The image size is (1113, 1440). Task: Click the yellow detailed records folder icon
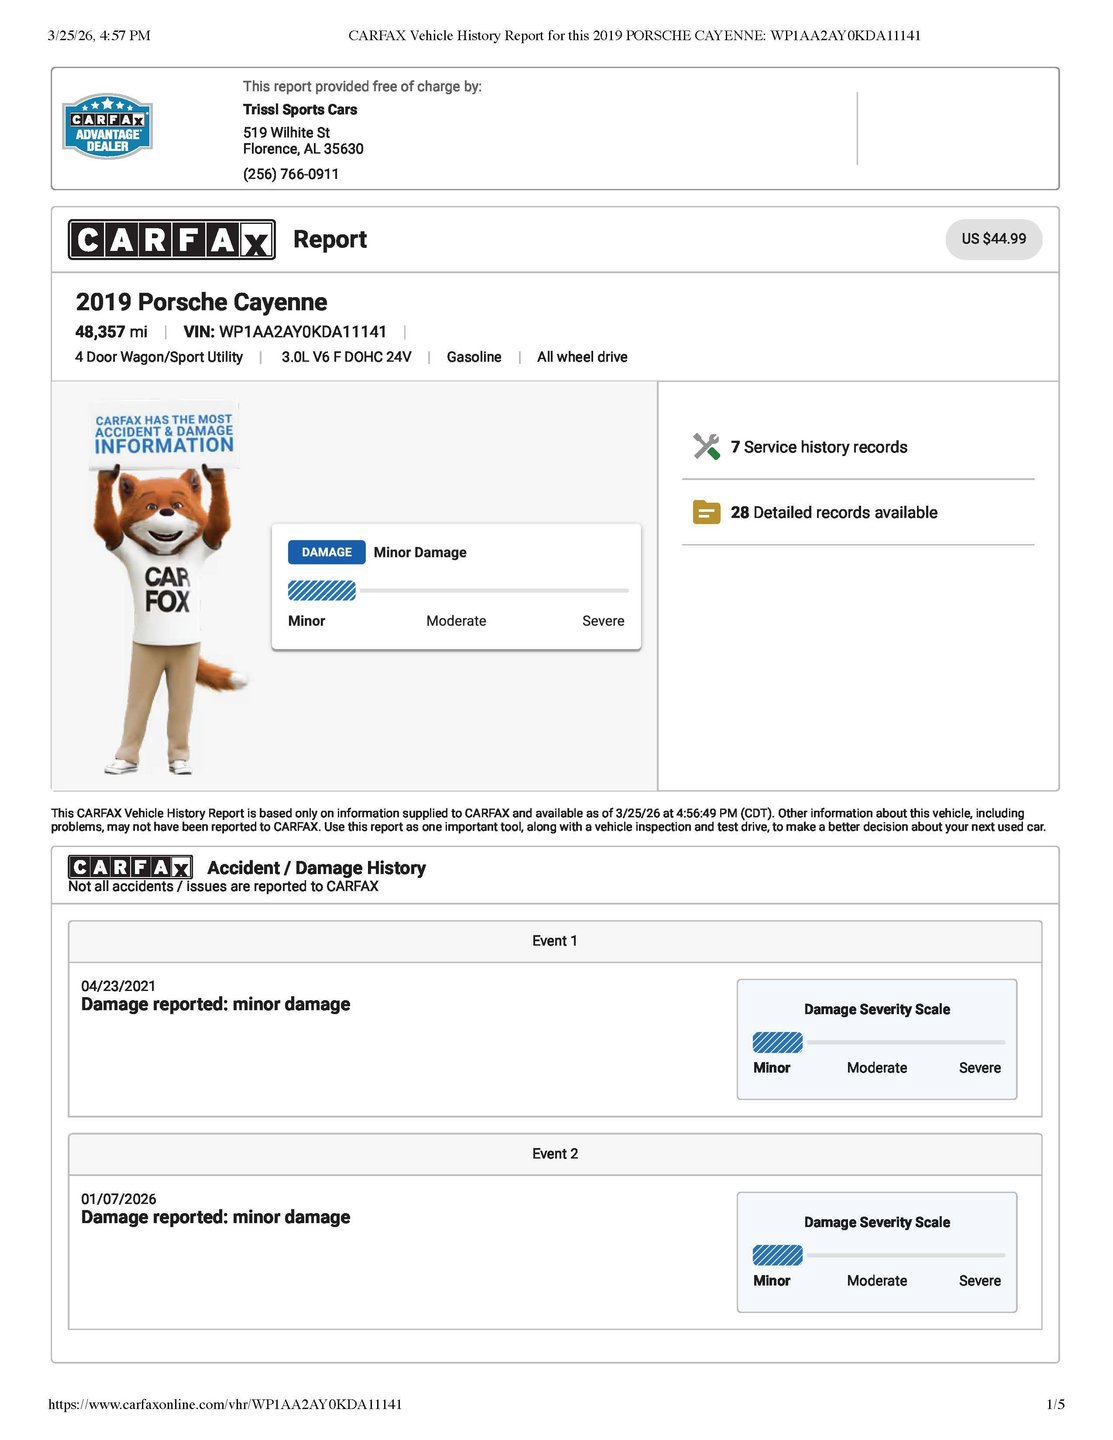[x=706, y=513]
